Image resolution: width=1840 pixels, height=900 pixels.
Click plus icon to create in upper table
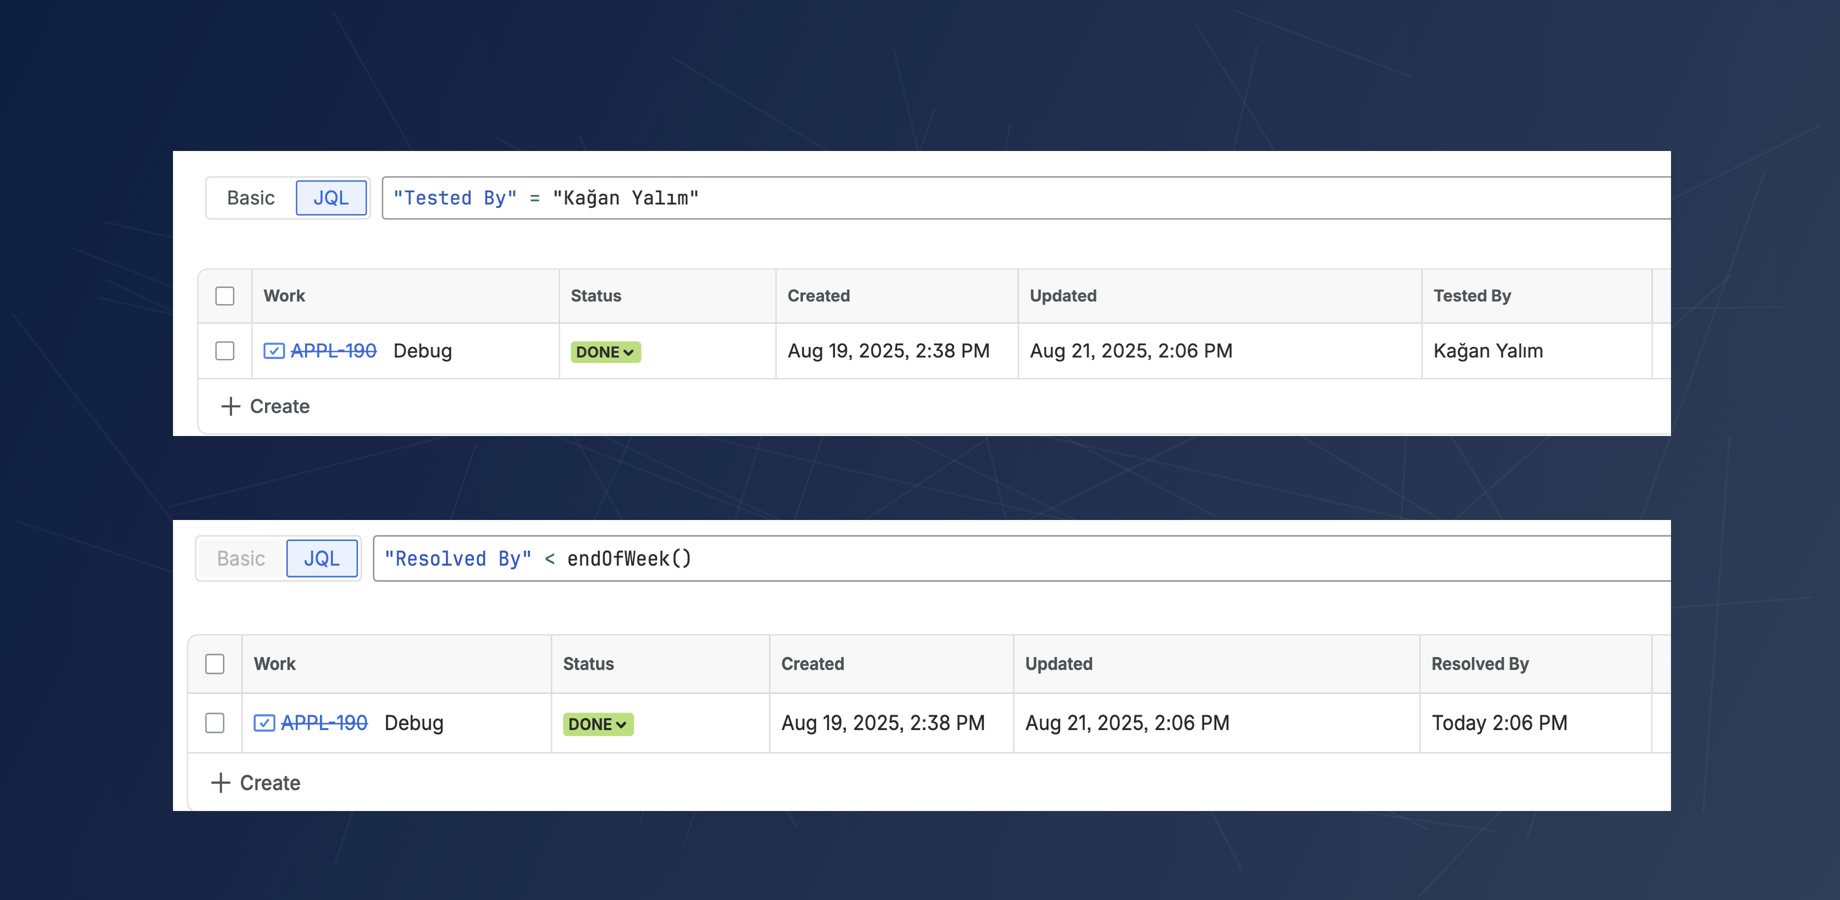coord(231,406)
